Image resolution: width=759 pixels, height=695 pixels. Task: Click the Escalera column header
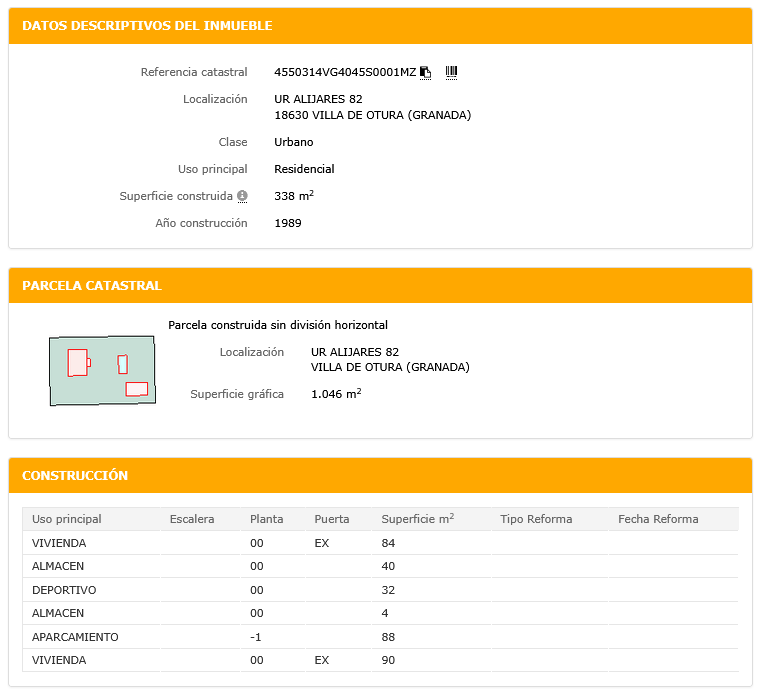coord(192,519)
